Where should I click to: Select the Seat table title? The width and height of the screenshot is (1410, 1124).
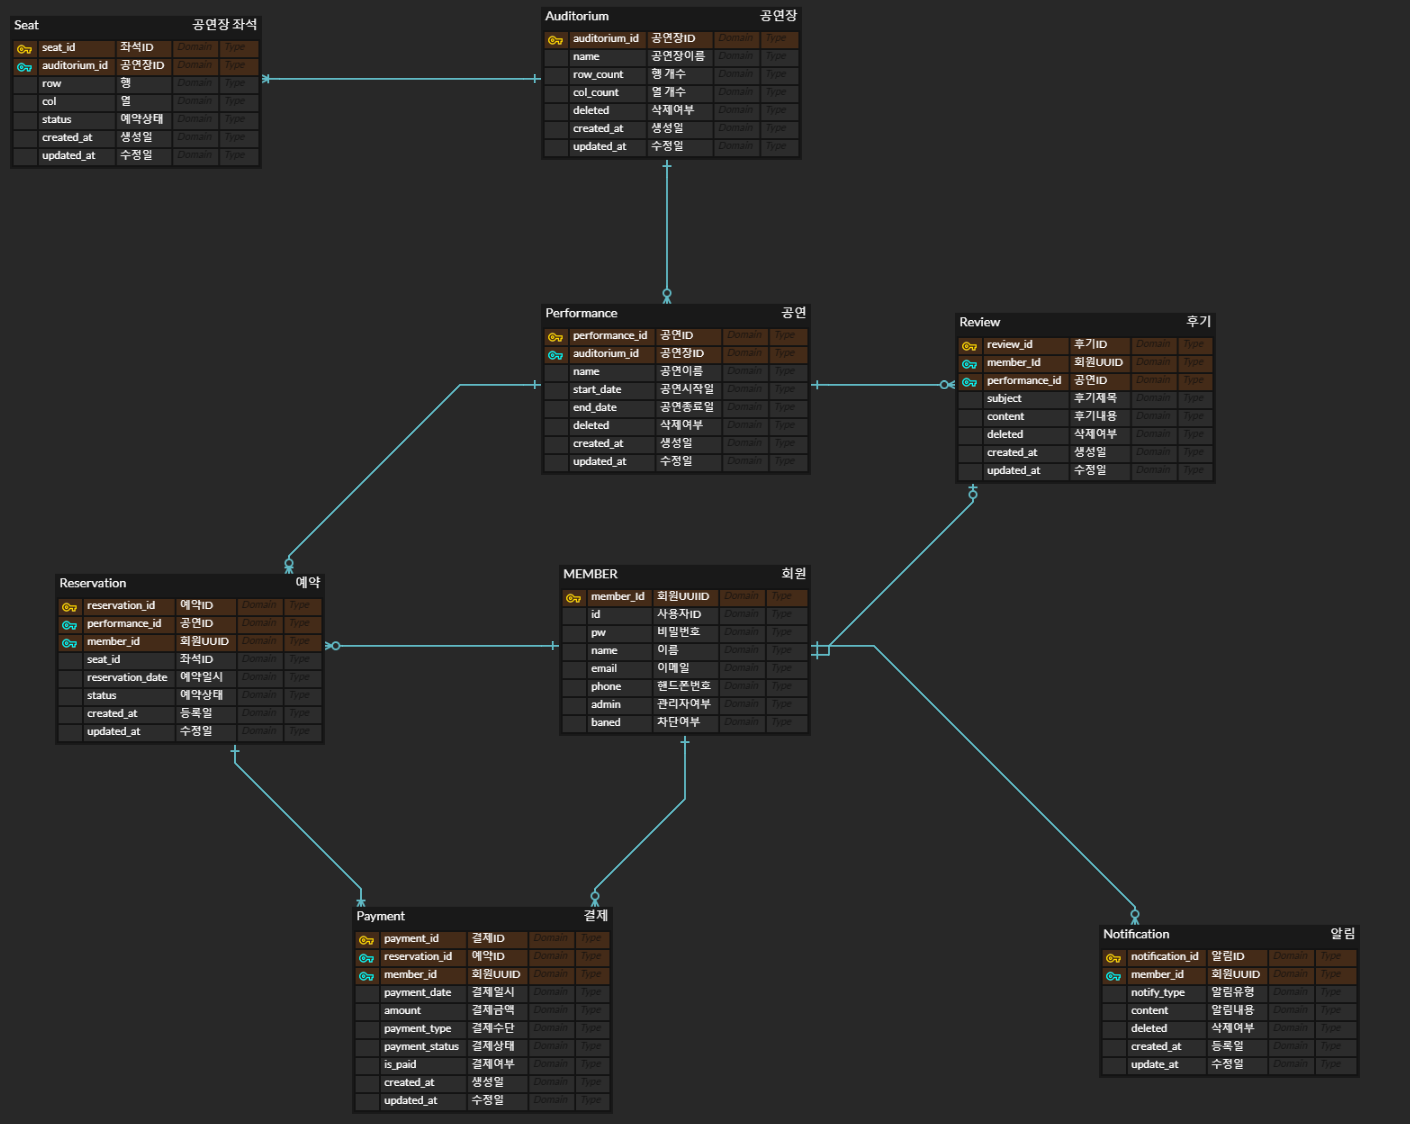click(x=27, y=25)
